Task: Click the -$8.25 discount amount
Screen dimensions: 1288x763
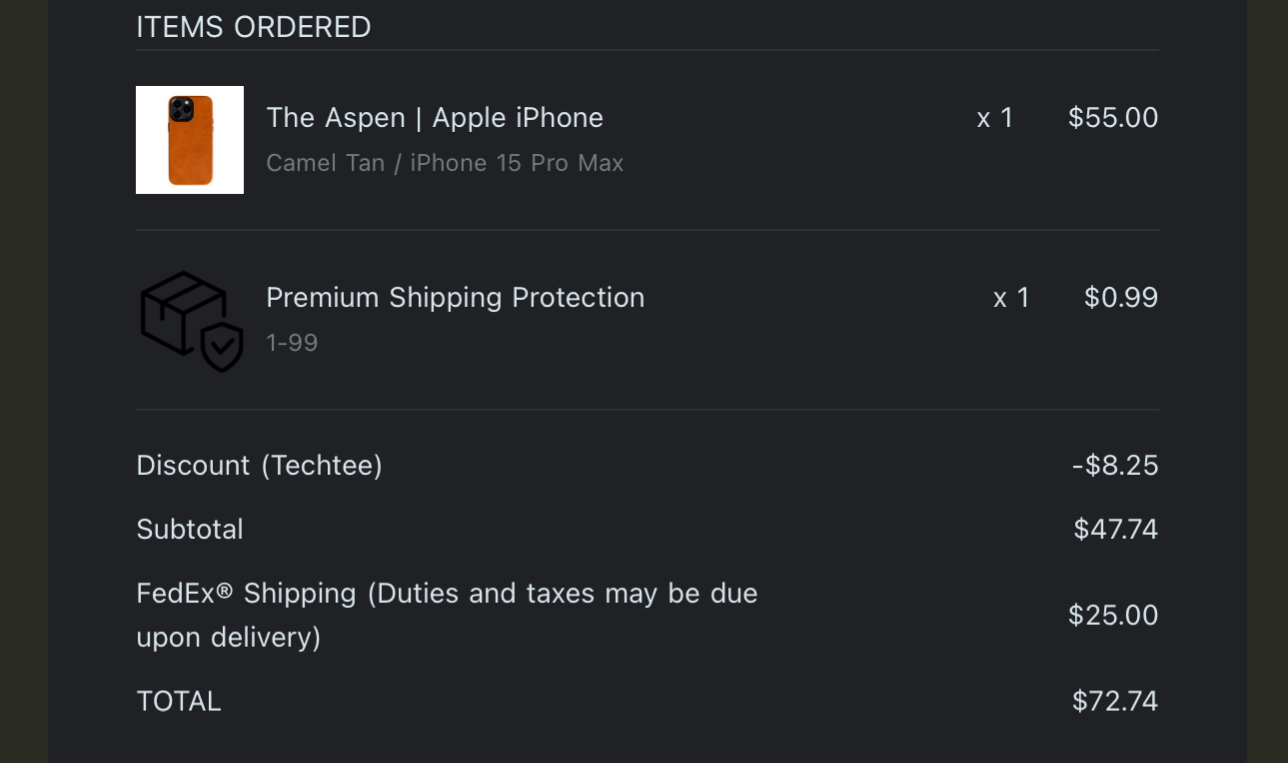Action: tap(1114, 466)
